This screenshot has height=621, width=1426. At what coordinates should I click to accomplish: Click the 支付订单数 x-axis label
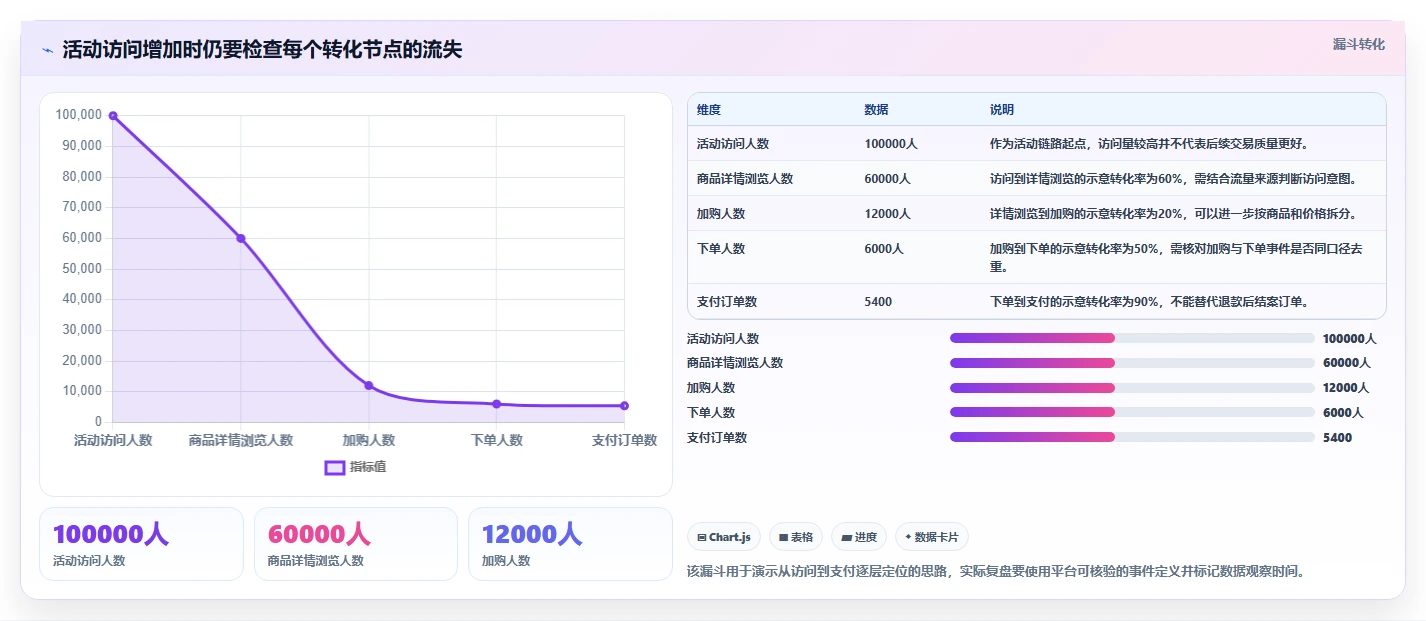coord(624,440)
